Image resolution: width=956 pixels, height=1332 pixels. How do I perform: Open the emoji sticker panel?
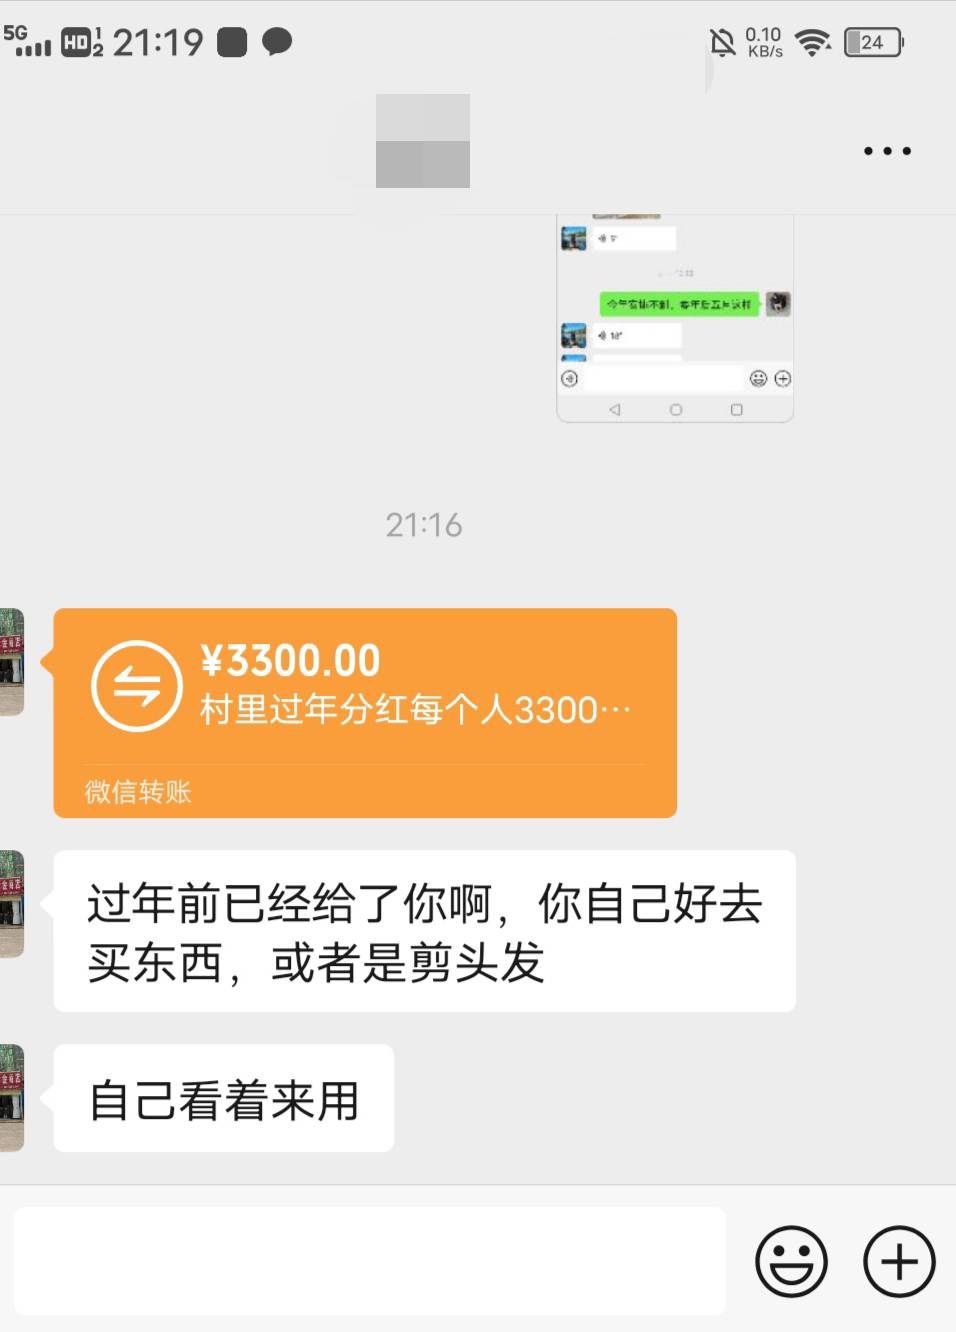click(x=791, y=1261)
